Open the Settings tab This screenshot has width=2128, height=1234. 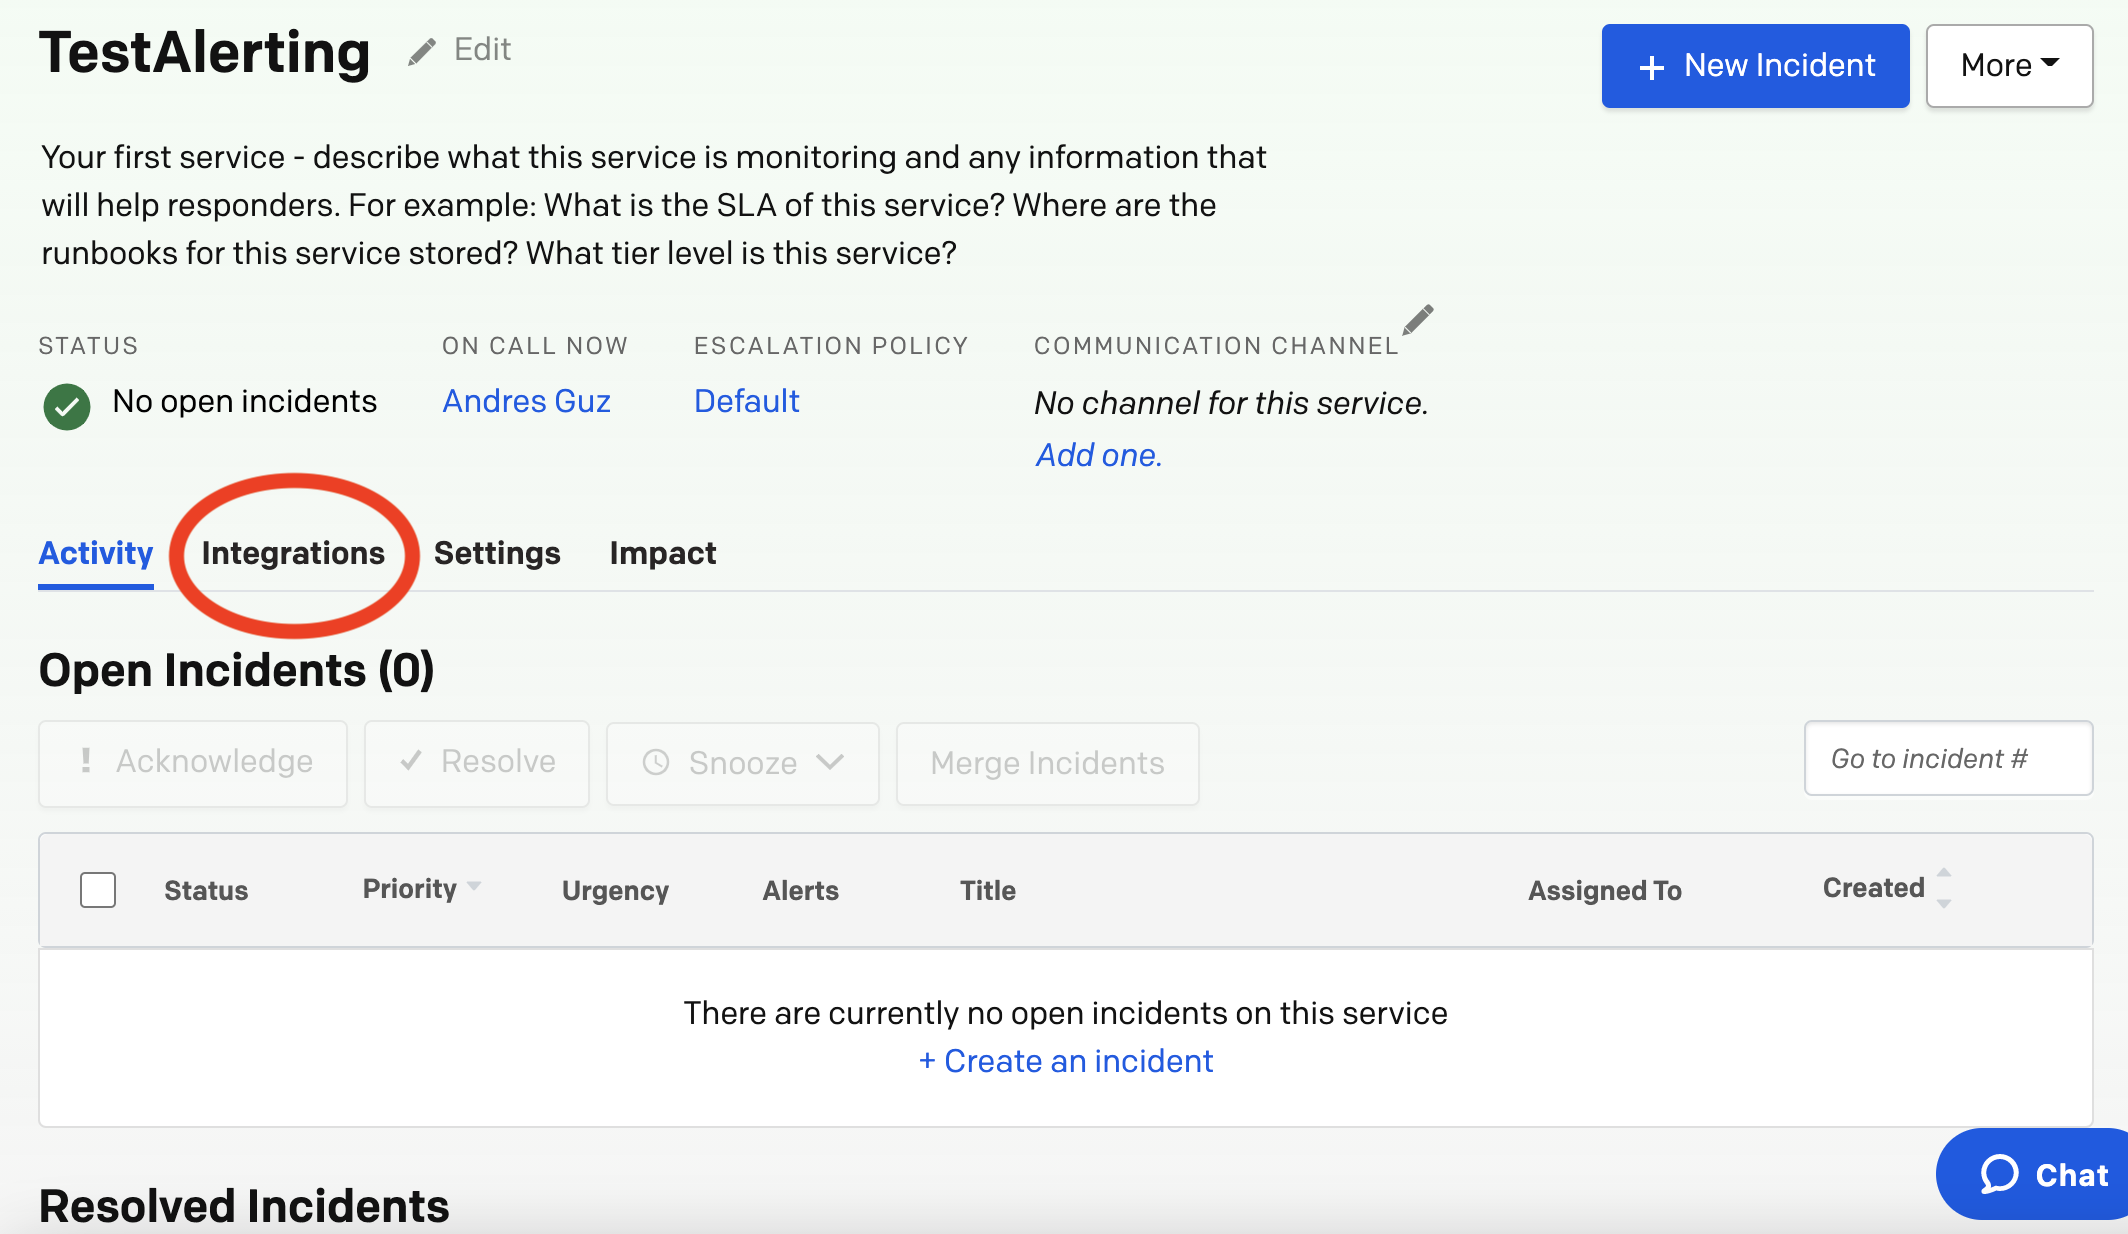(x=497, y=553)
